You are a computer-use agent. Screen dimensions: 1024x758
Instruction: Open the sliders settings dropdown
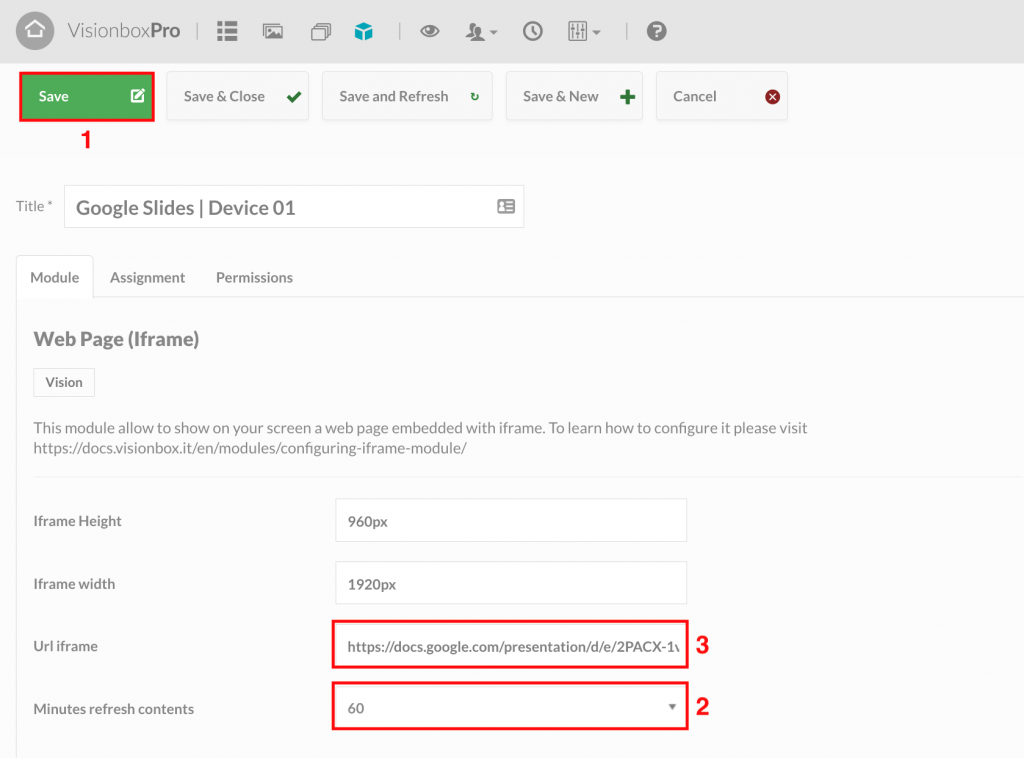(x=584, y=31)
